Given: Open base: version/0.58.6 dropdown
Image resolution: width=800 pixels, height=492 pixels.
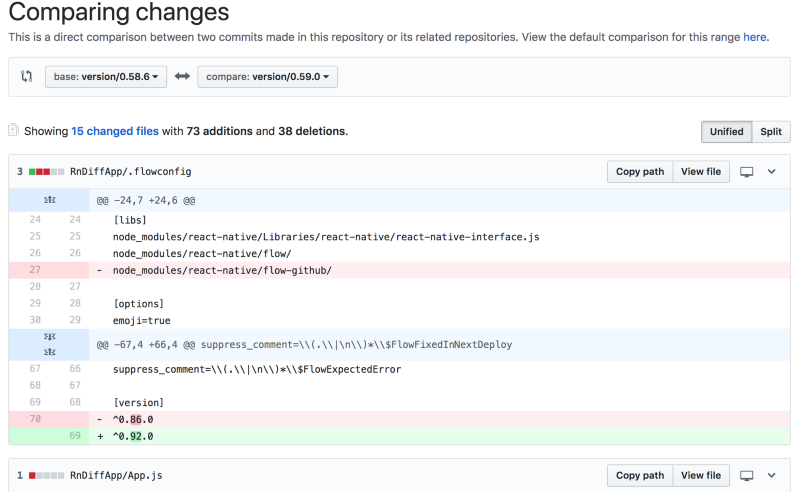Looking at the screenshot, I should click(106, 76).
